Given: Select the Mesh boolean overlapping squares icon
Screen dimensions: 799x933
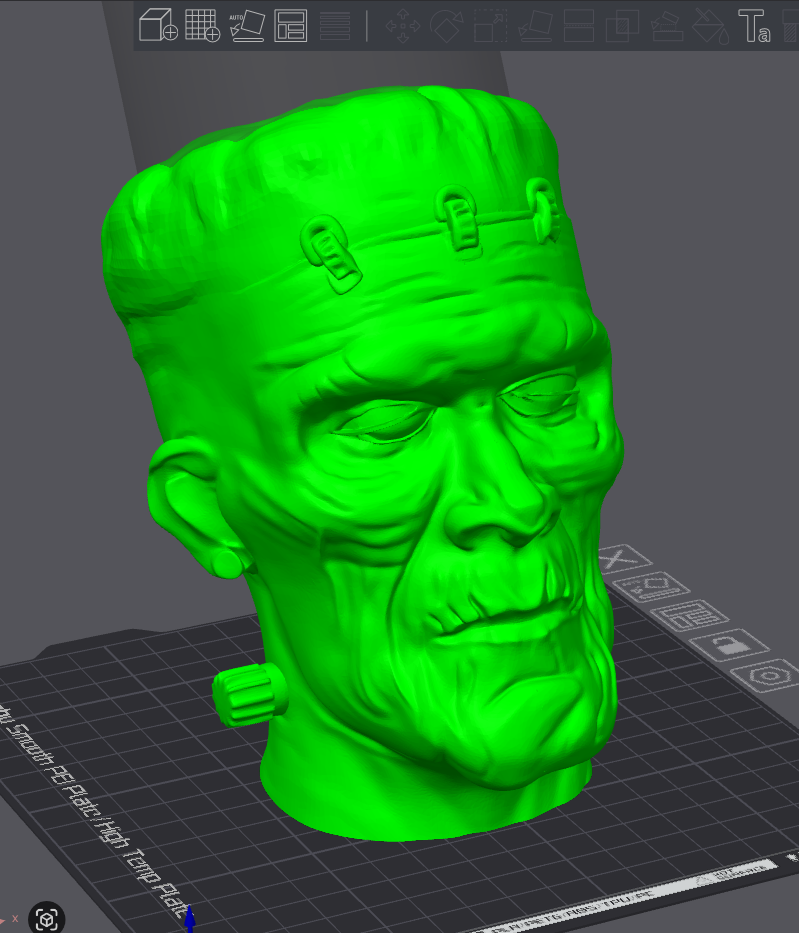Looking at the screenshot, I should click(622, 26).
